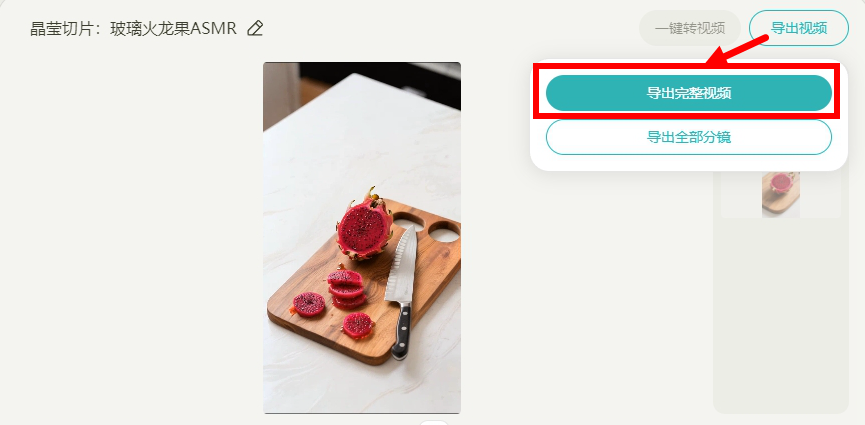Click the 一键转视频 button
Viewport: 865px width, 425px height.
pos(690,28)
